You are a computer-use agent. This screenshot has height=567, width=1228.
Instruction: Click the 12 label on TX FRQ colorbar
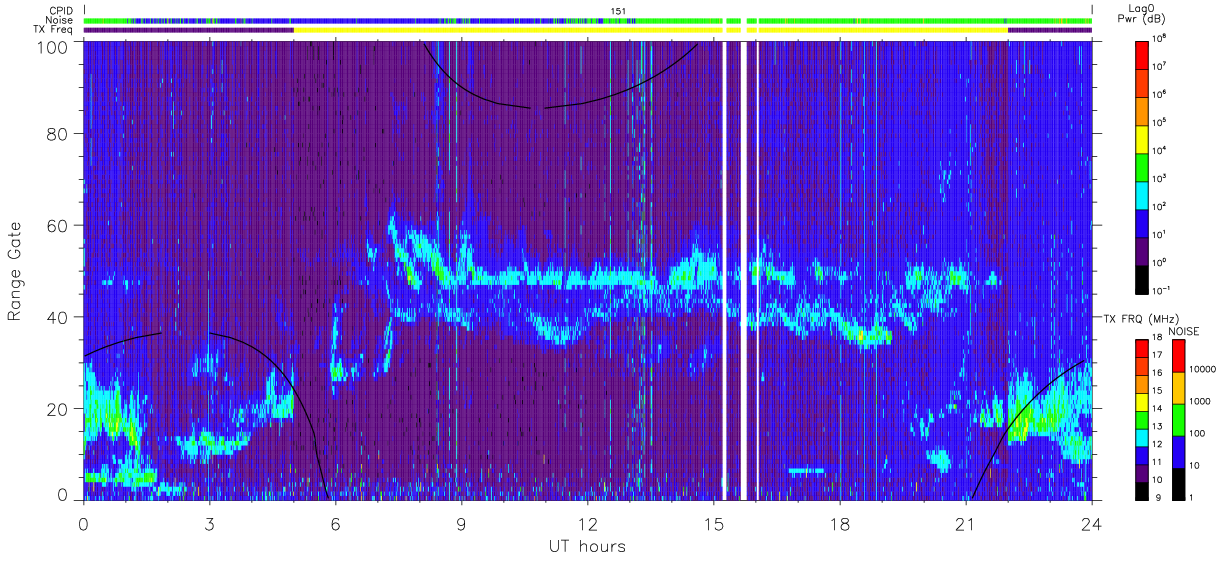click(x=1156, y=443)
